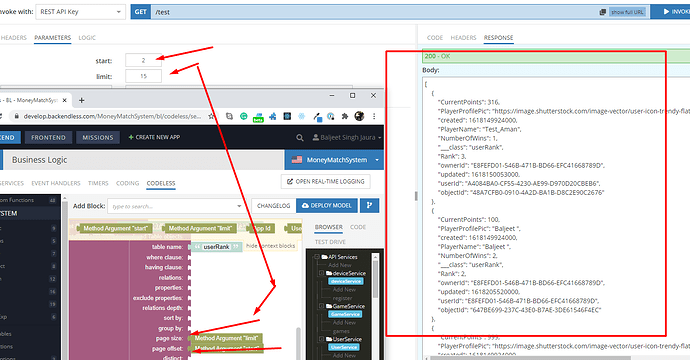Image resolution: width=690 pixels, height=360 pixels.
Task: Click the App Id context block
Action: 262,228
